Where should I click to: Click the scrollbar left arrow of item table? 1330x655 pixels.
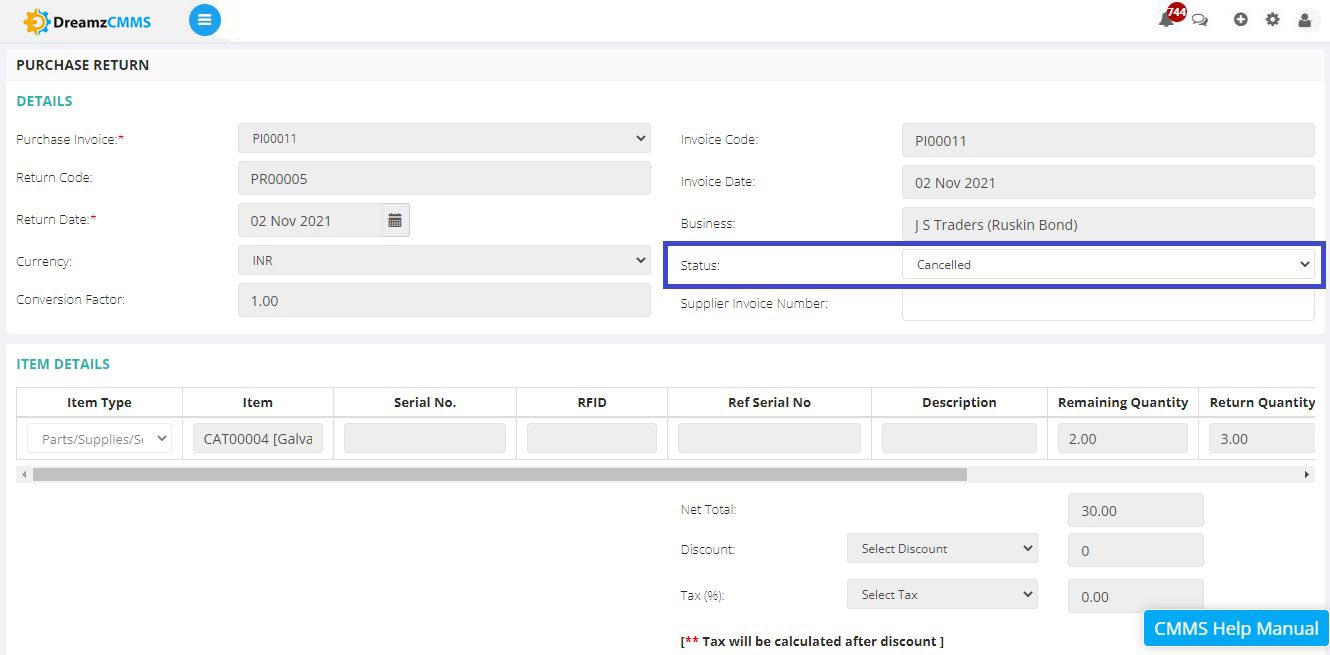(25, 474)
